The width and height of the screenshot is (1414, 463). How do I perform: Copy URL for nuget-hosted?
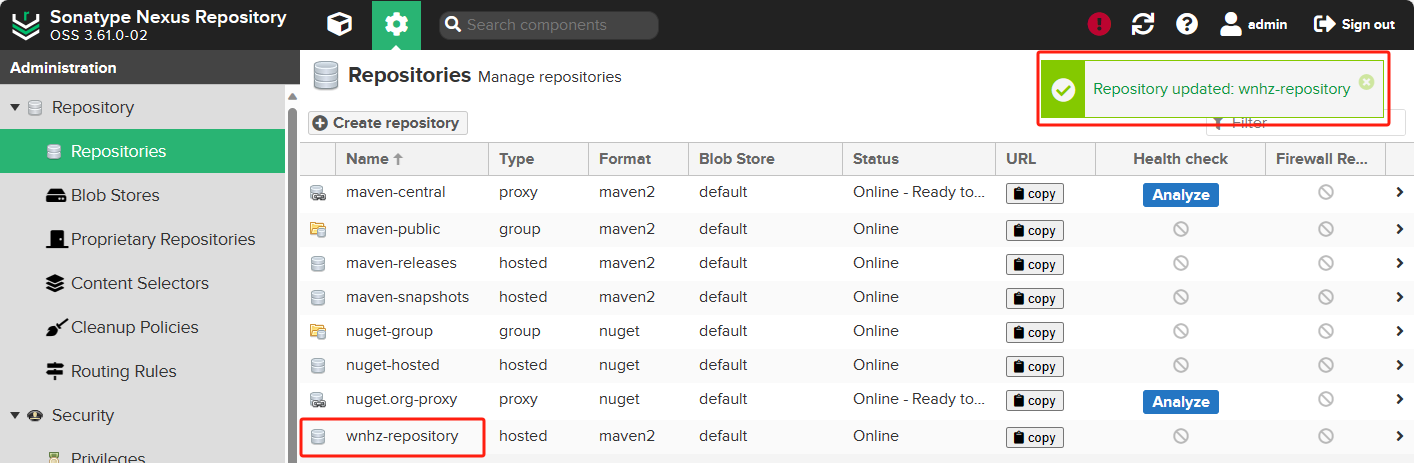(1035, 366)
